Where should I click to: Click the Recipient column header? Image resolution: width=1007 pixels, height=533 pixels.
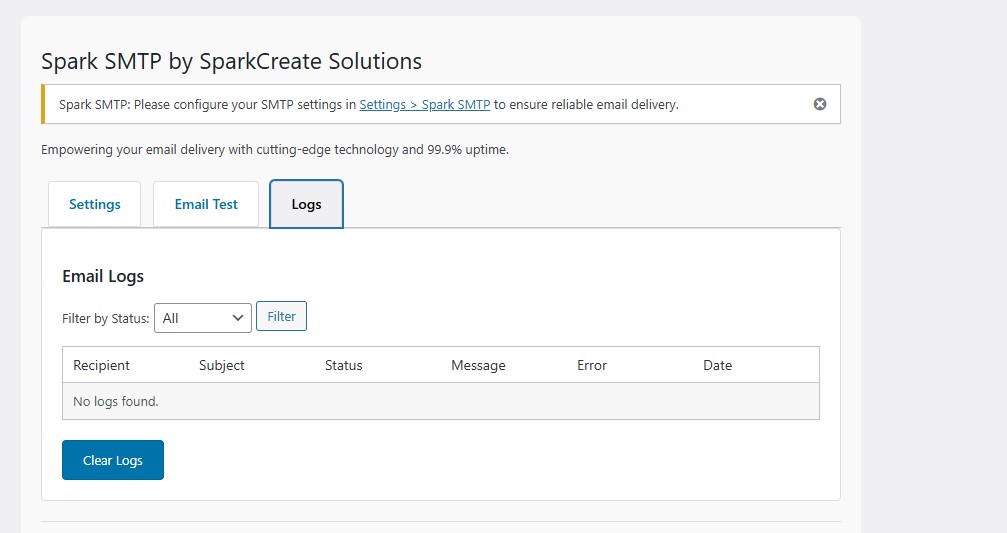(x=102, y=365)
